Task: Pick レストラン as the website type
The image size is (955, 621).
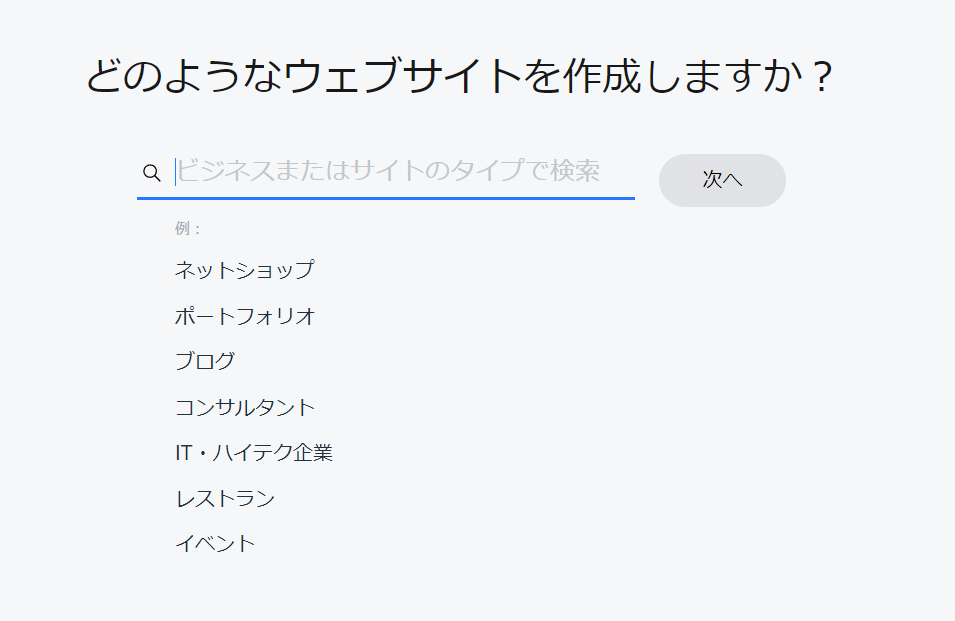Action: 225,498
